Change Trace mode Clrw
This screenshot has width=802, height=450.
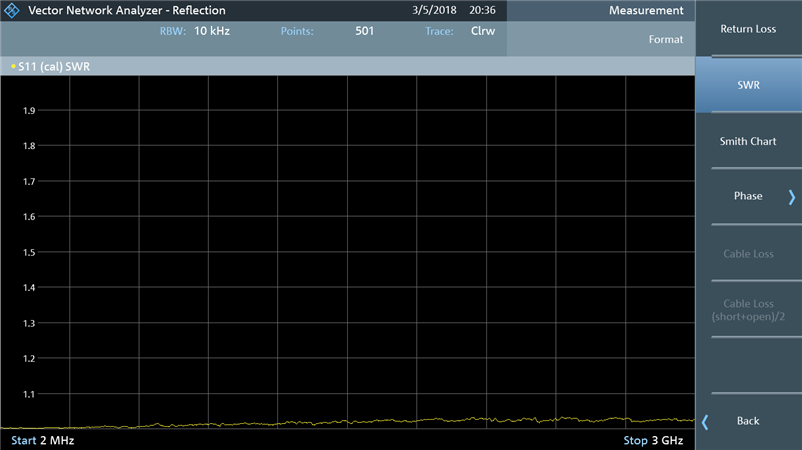[483, 31]
